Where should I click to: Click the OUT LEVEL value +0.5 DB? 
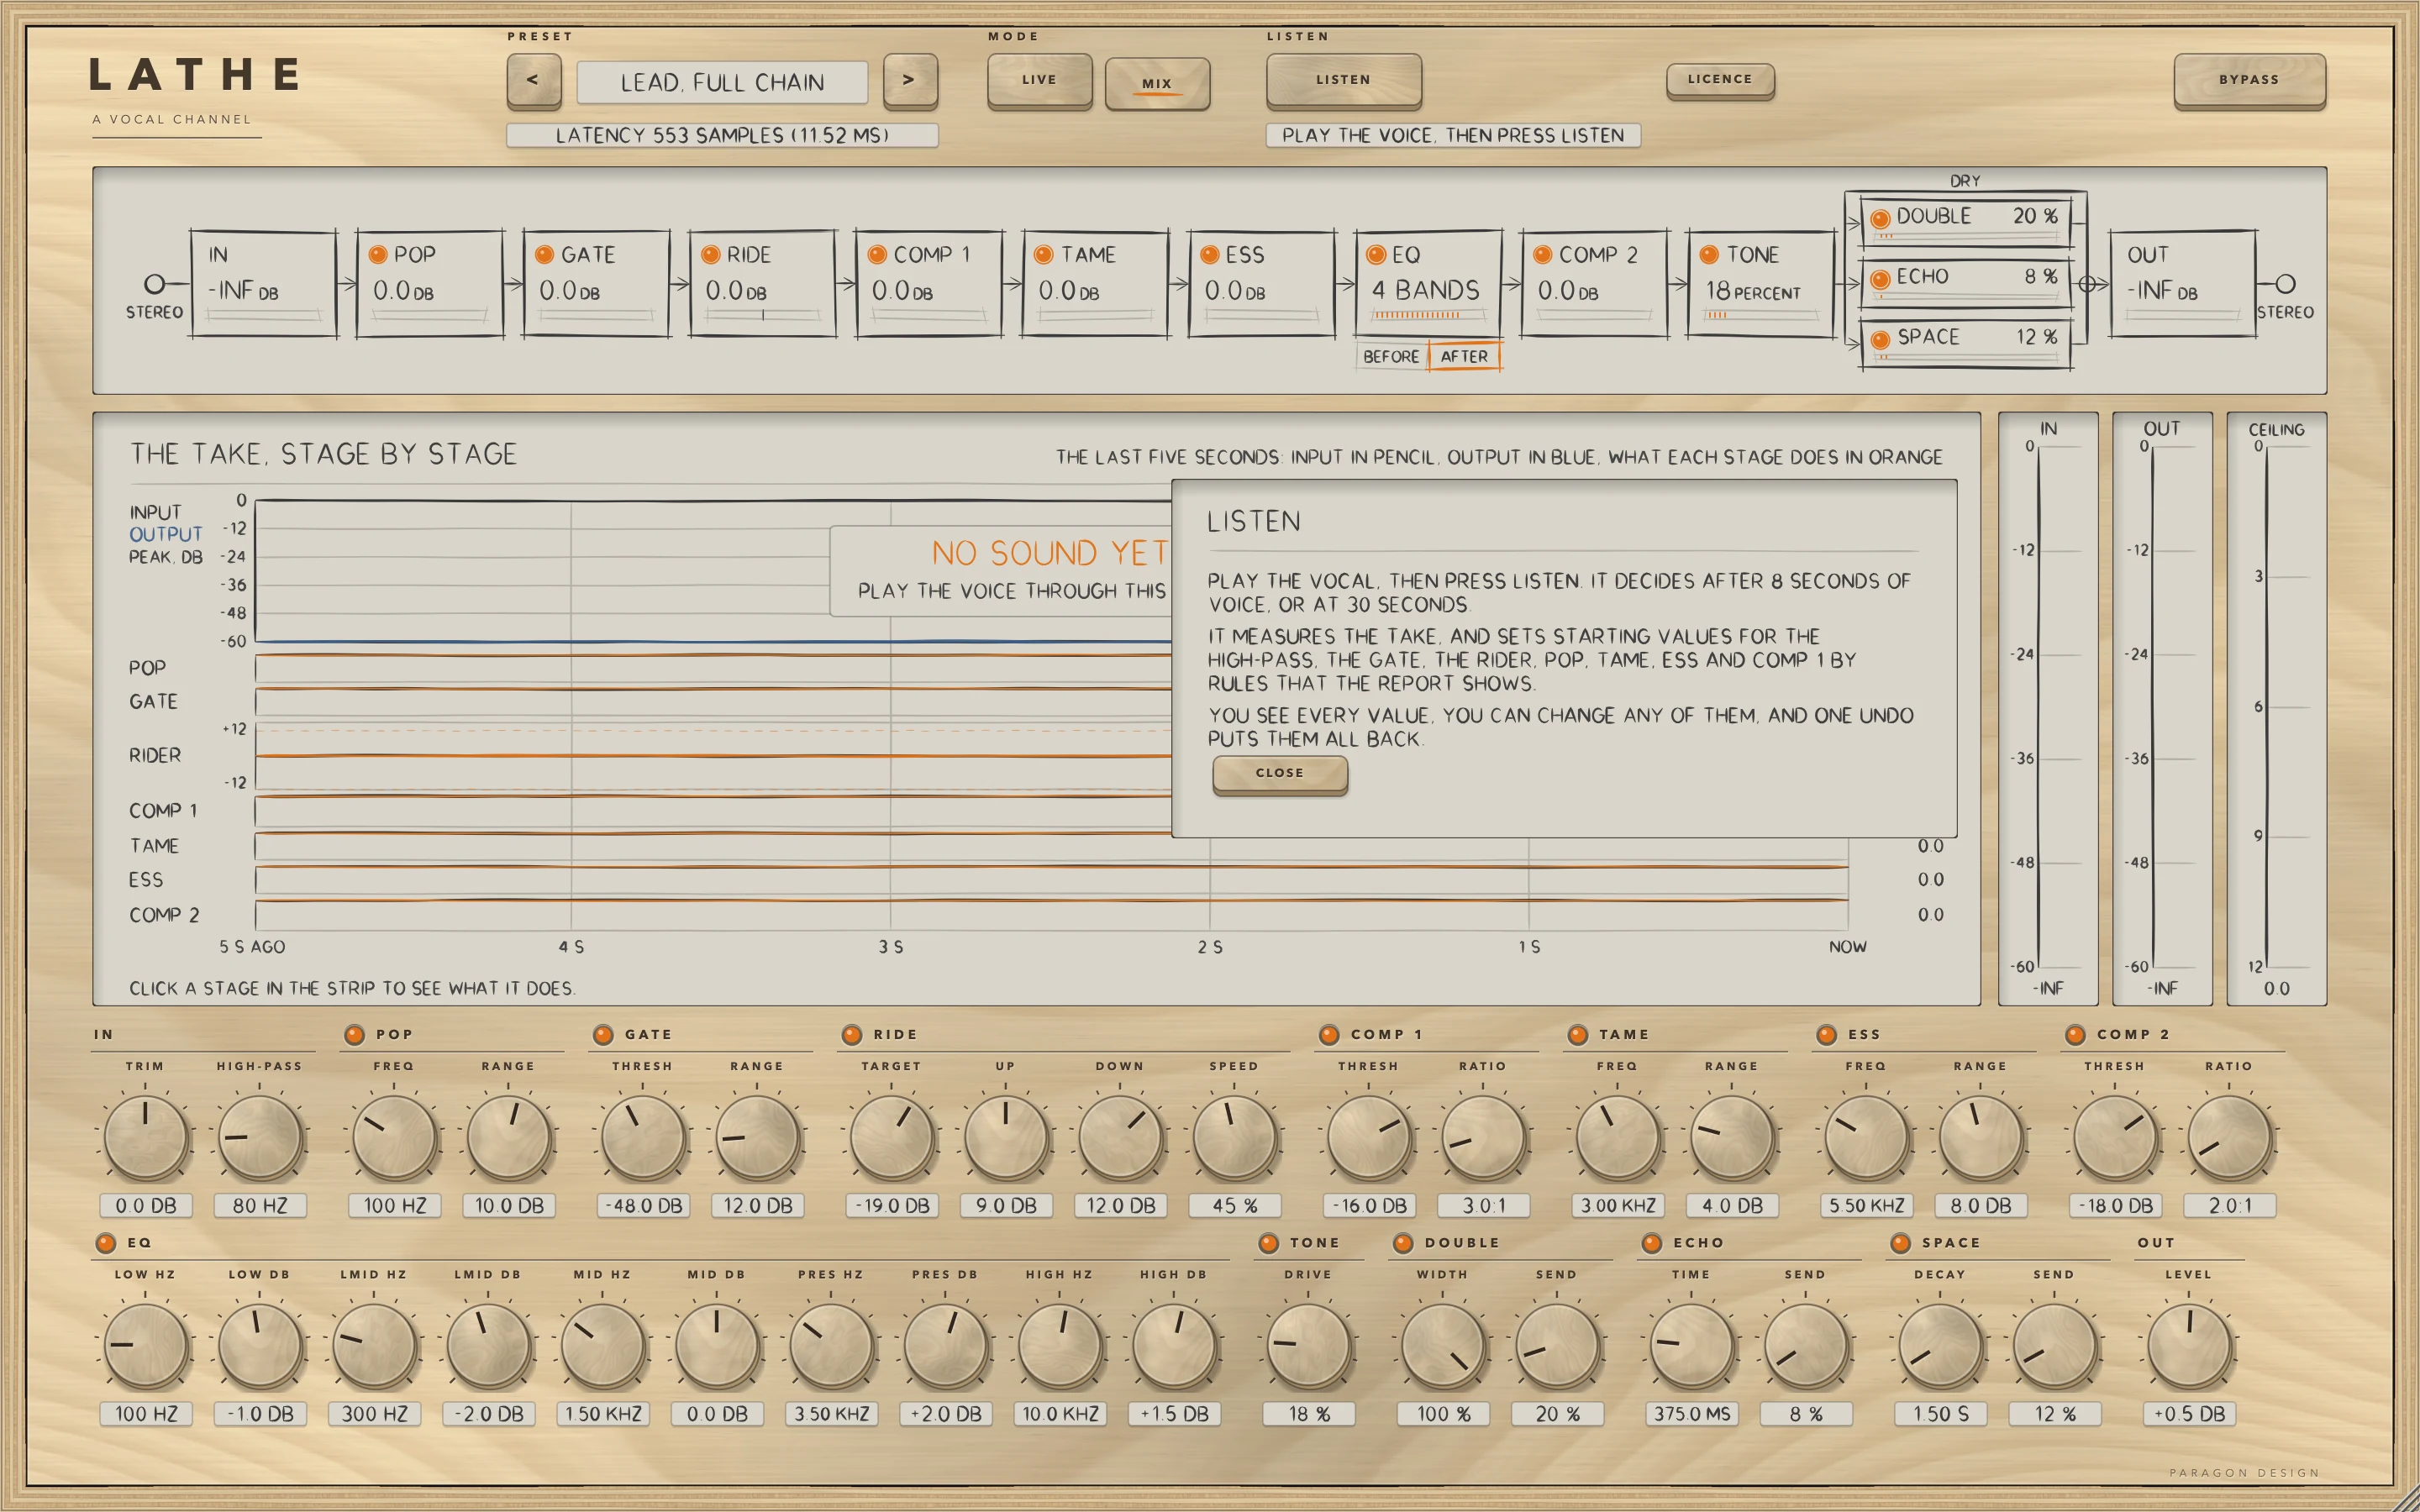click(x=2189, y=1414)
